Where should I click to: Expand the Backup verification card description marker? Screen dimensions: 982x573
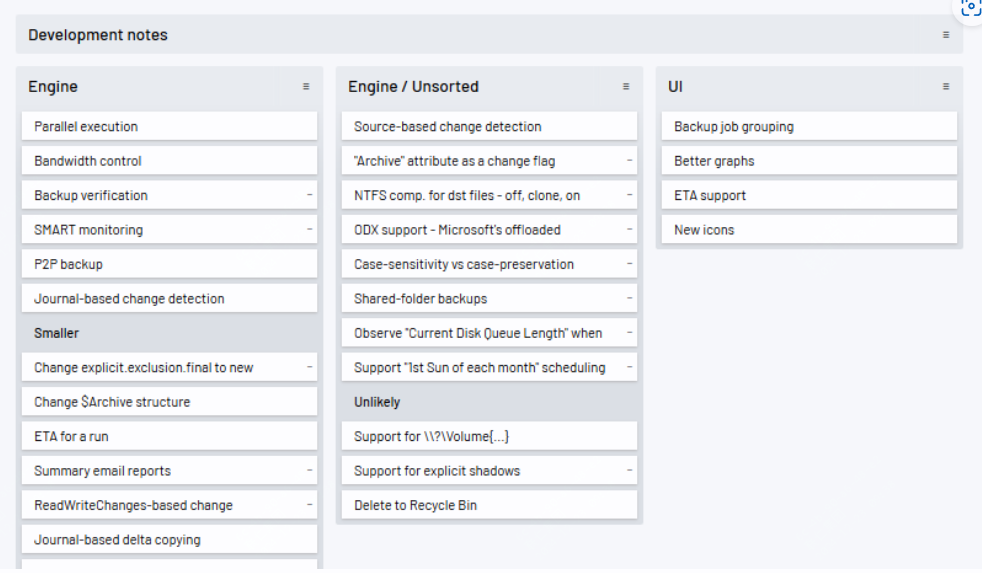[309, 195]
